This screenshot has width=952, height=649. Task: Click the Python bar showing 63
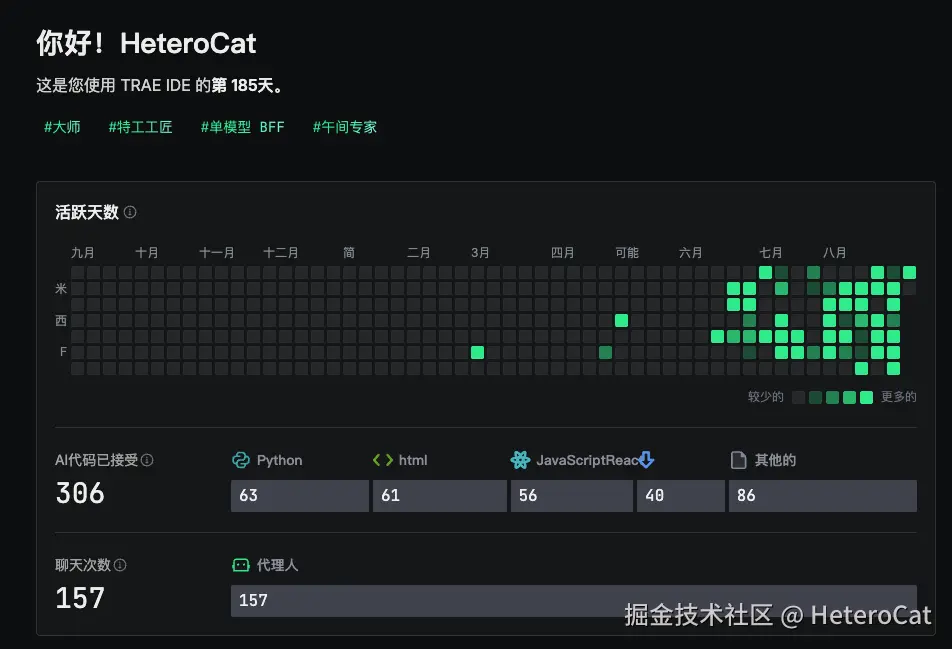tap(300, 496)
